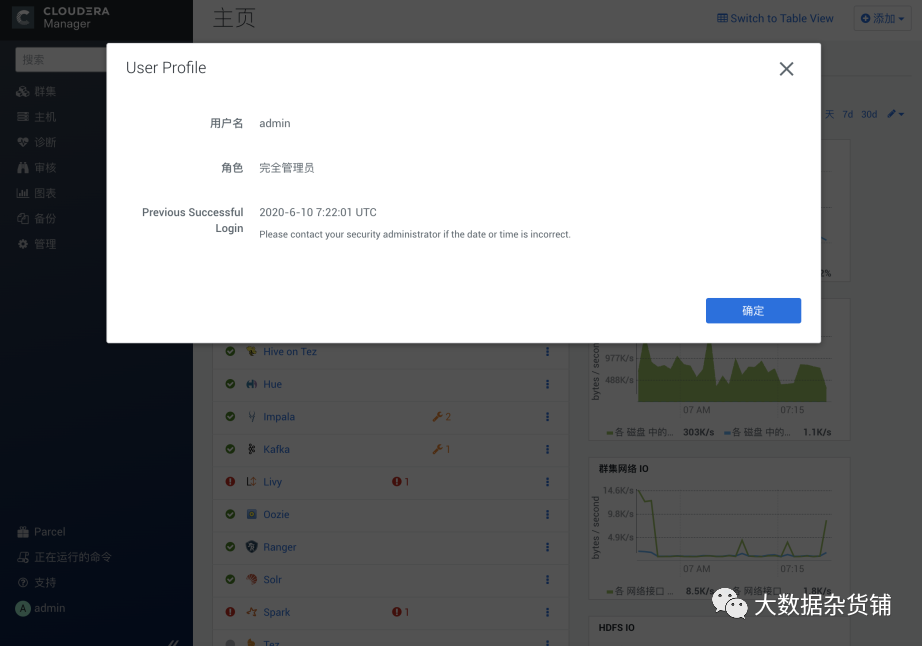Expand actions menu for Oozie
This screenshot has height=646, width=922.
[x=547, y=514]
